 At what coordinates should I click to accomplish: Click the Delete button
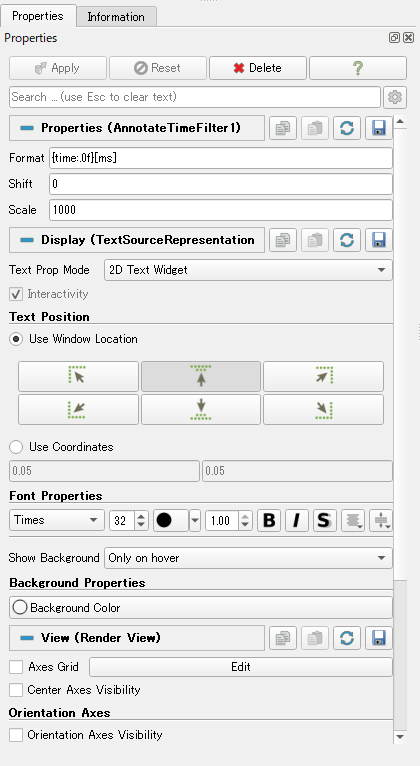[258, 68]
